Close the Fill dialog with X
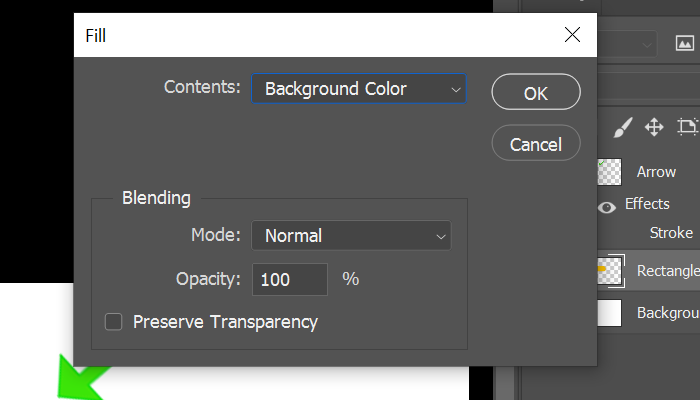This screenshot has width=700, height=400. 572,35
